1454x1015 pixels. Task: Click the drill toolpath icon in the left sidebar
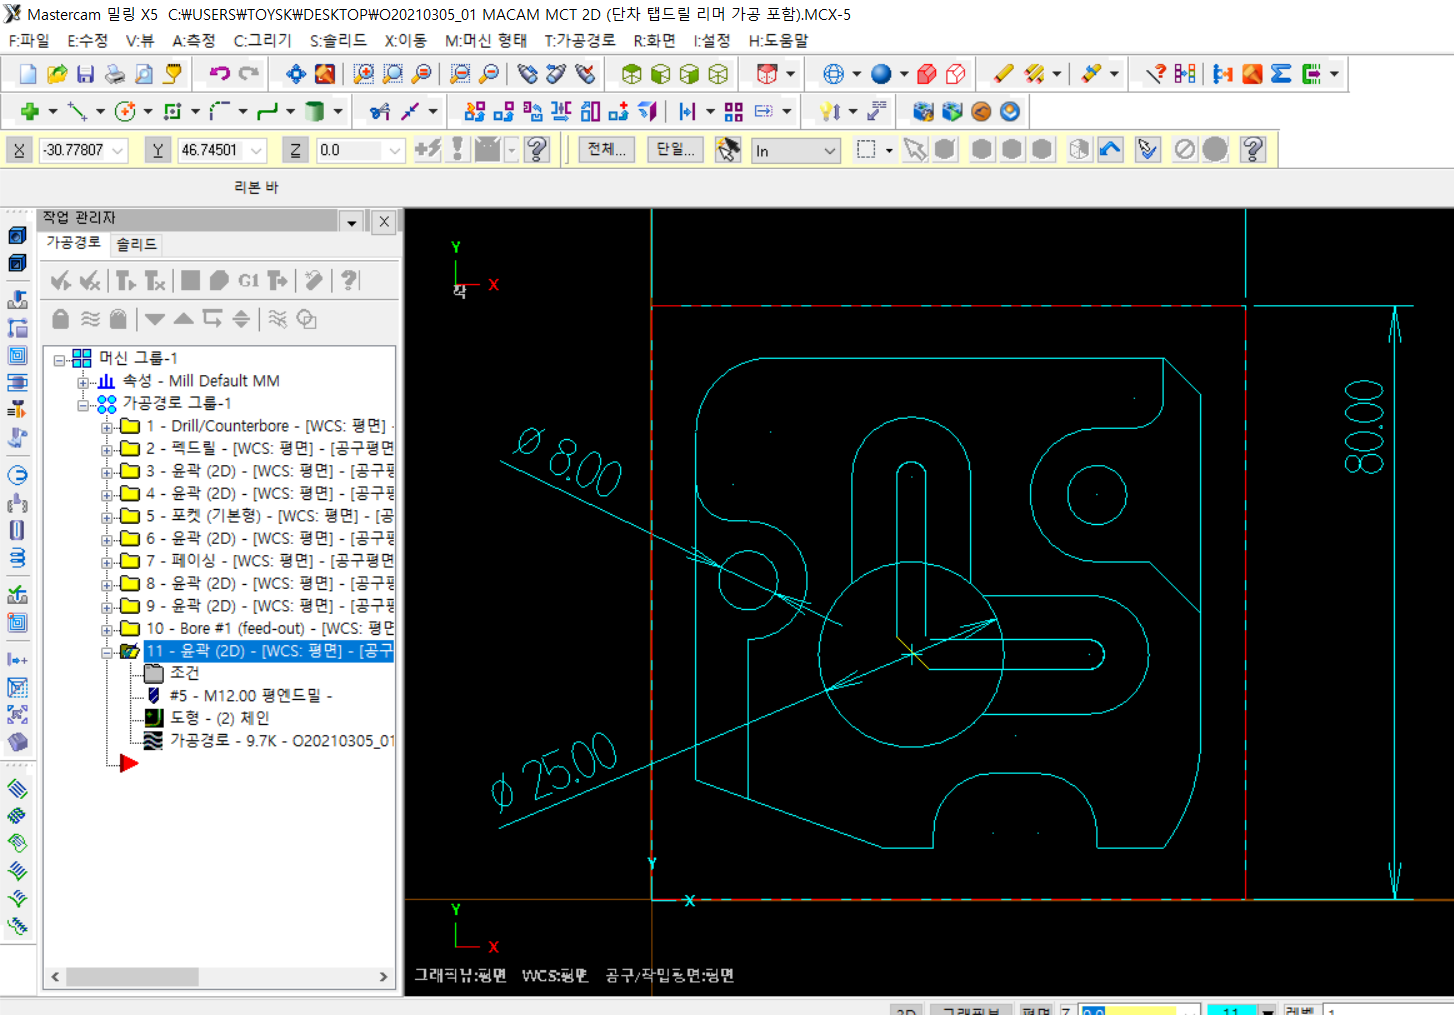(17, 299)
